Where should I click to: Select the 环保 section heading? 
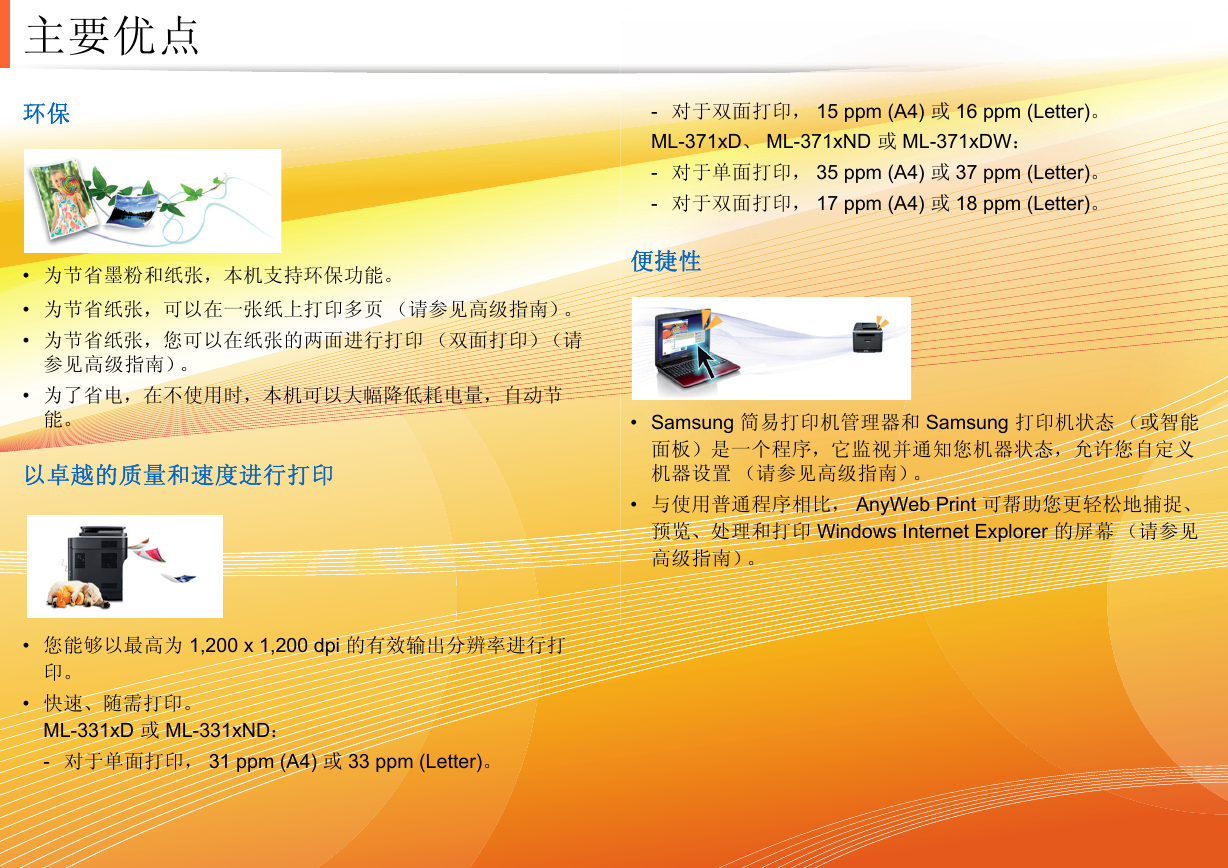47,113
